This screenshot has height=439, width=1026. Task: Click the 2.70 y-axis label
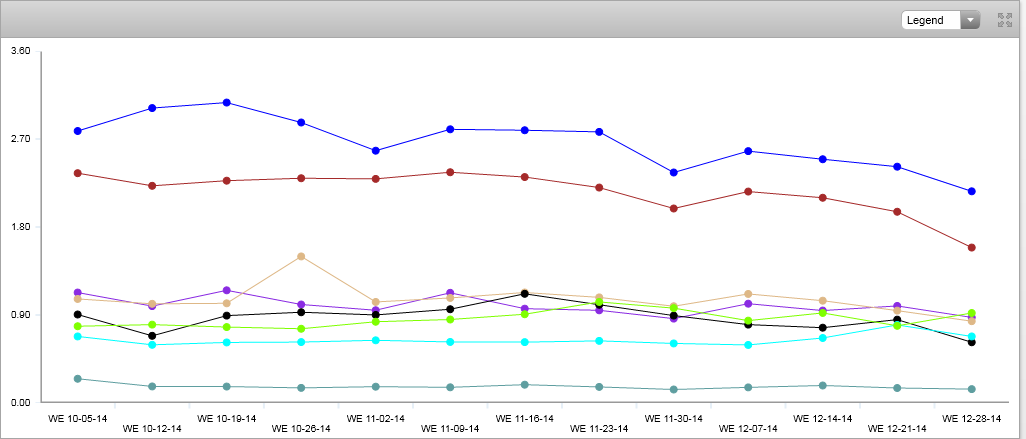click(20, 139)
